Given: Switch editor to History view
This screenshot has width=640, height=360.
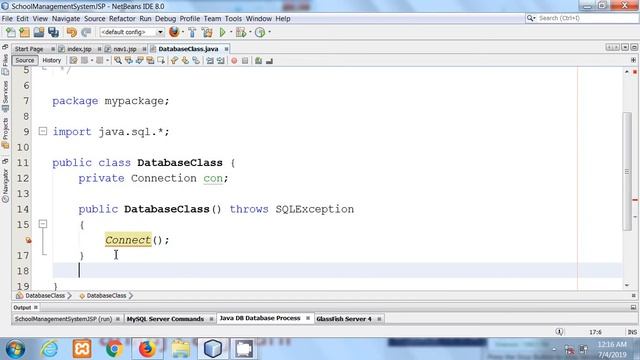Looking at the screenshot, I should [x=51, y=60].
